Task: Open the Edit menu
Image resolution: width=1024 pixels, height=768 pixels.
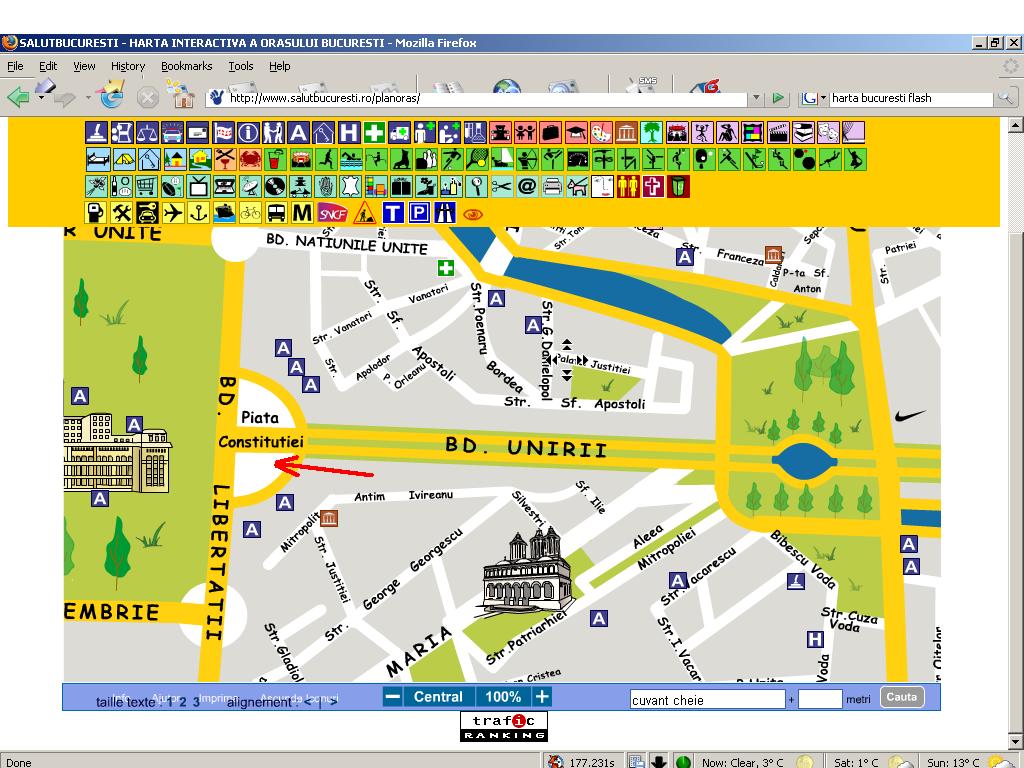Action: 48,66
